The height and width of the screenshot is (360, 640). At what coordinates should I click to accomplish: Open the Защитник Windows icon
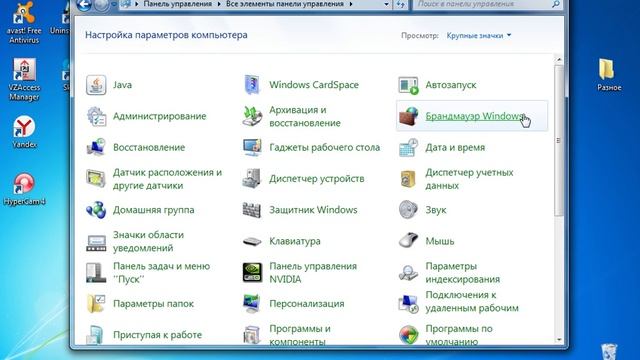point(252,210)
